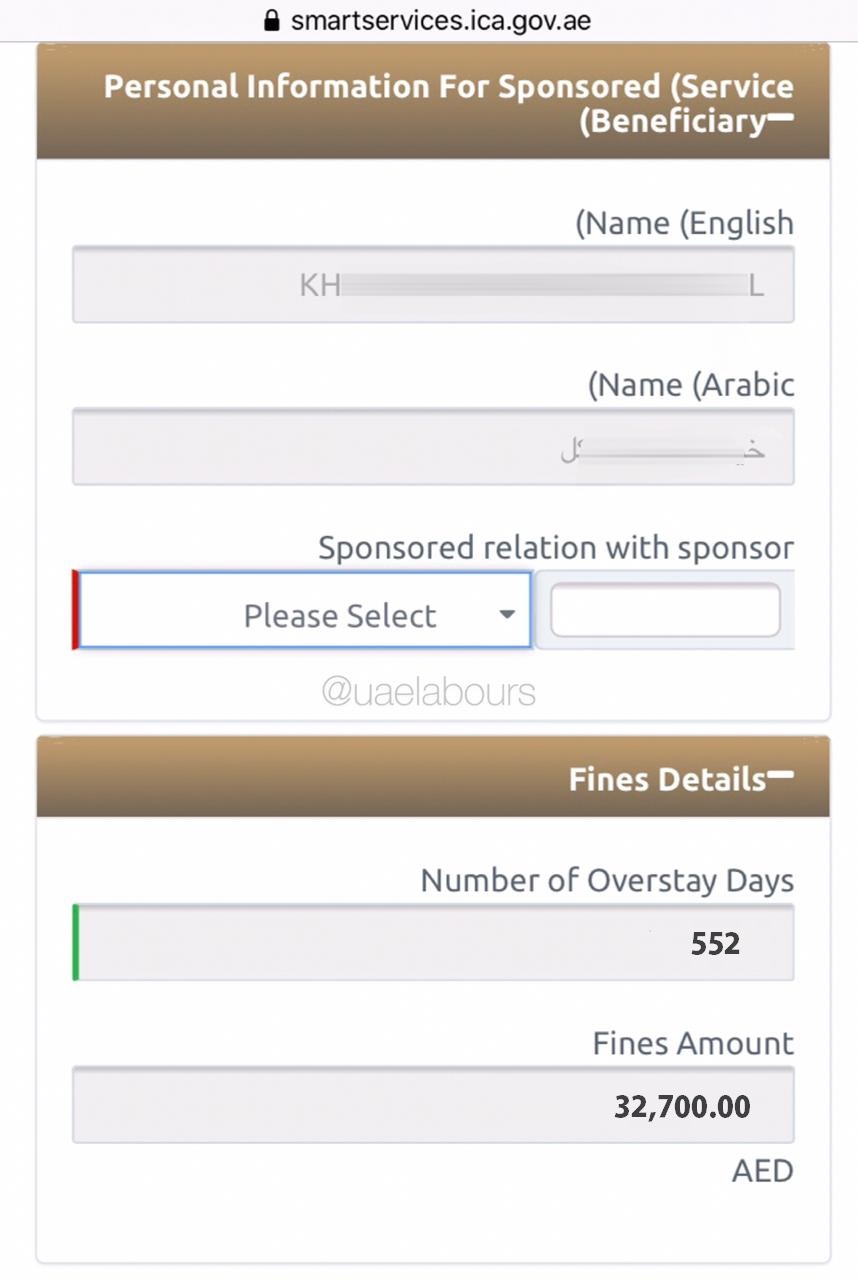Focus the Name (English) text field
858x1280 pixels.
tap(433, 285)
